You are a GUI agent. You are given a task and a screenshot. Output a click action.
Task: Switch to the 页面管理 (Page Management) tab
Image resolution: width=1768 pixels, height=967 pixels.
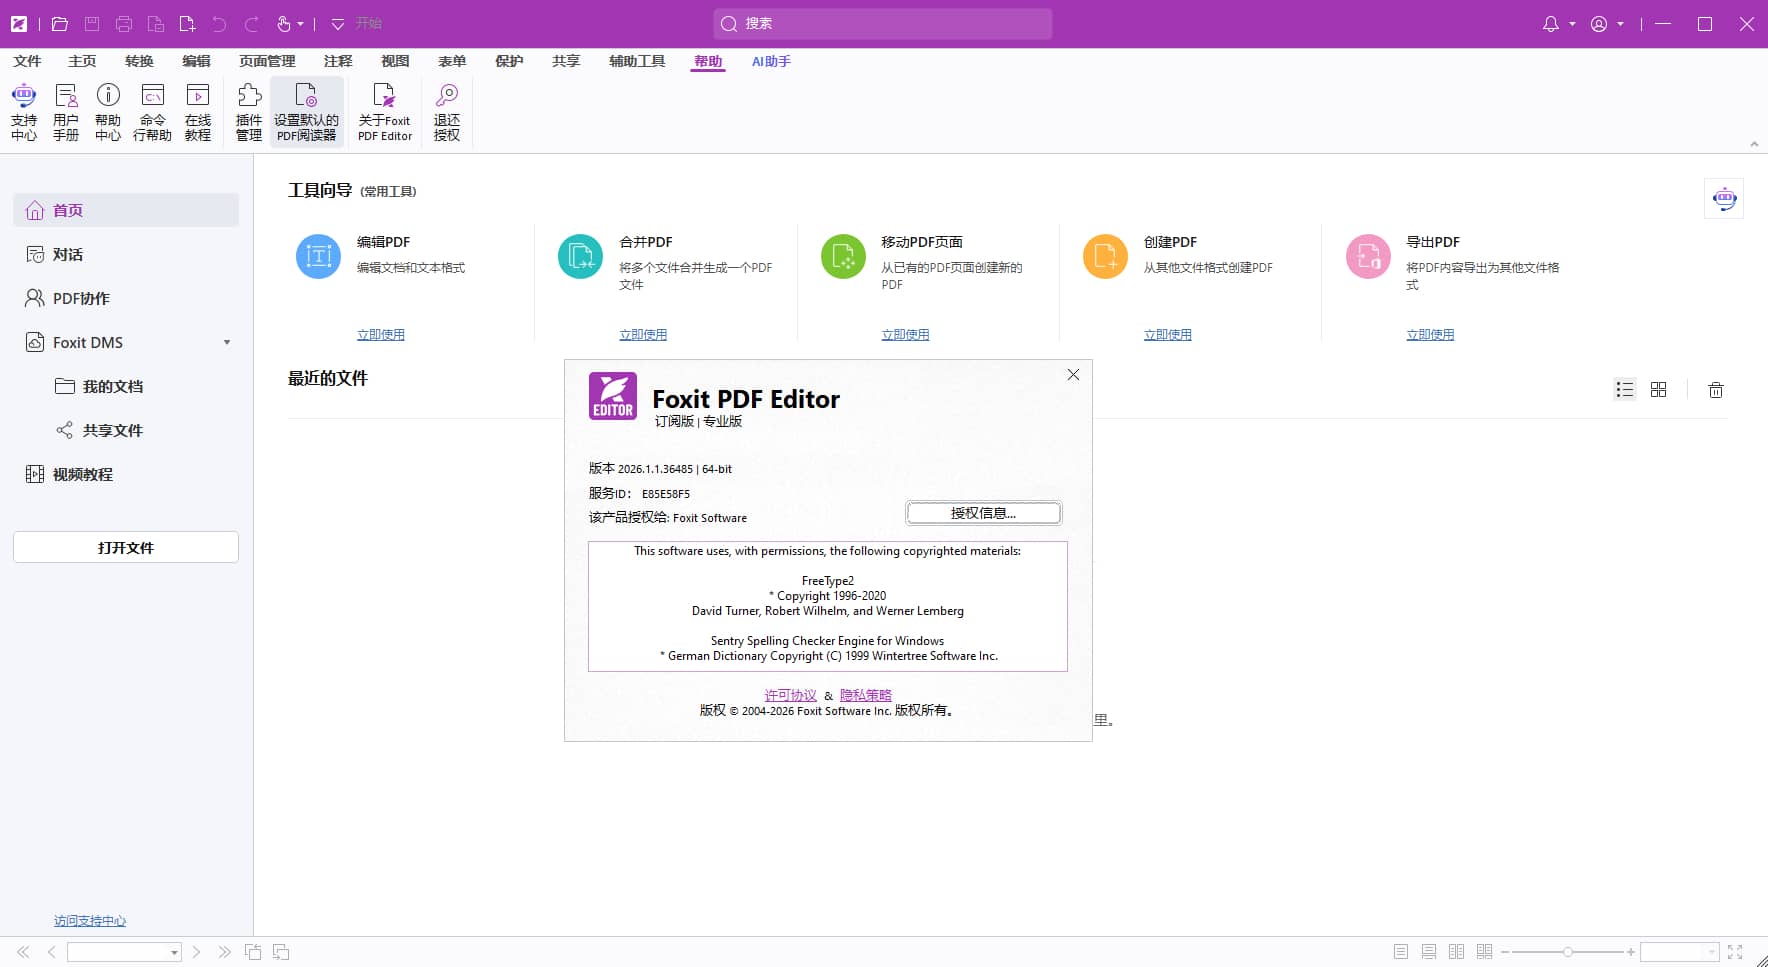tap(267, 61)
